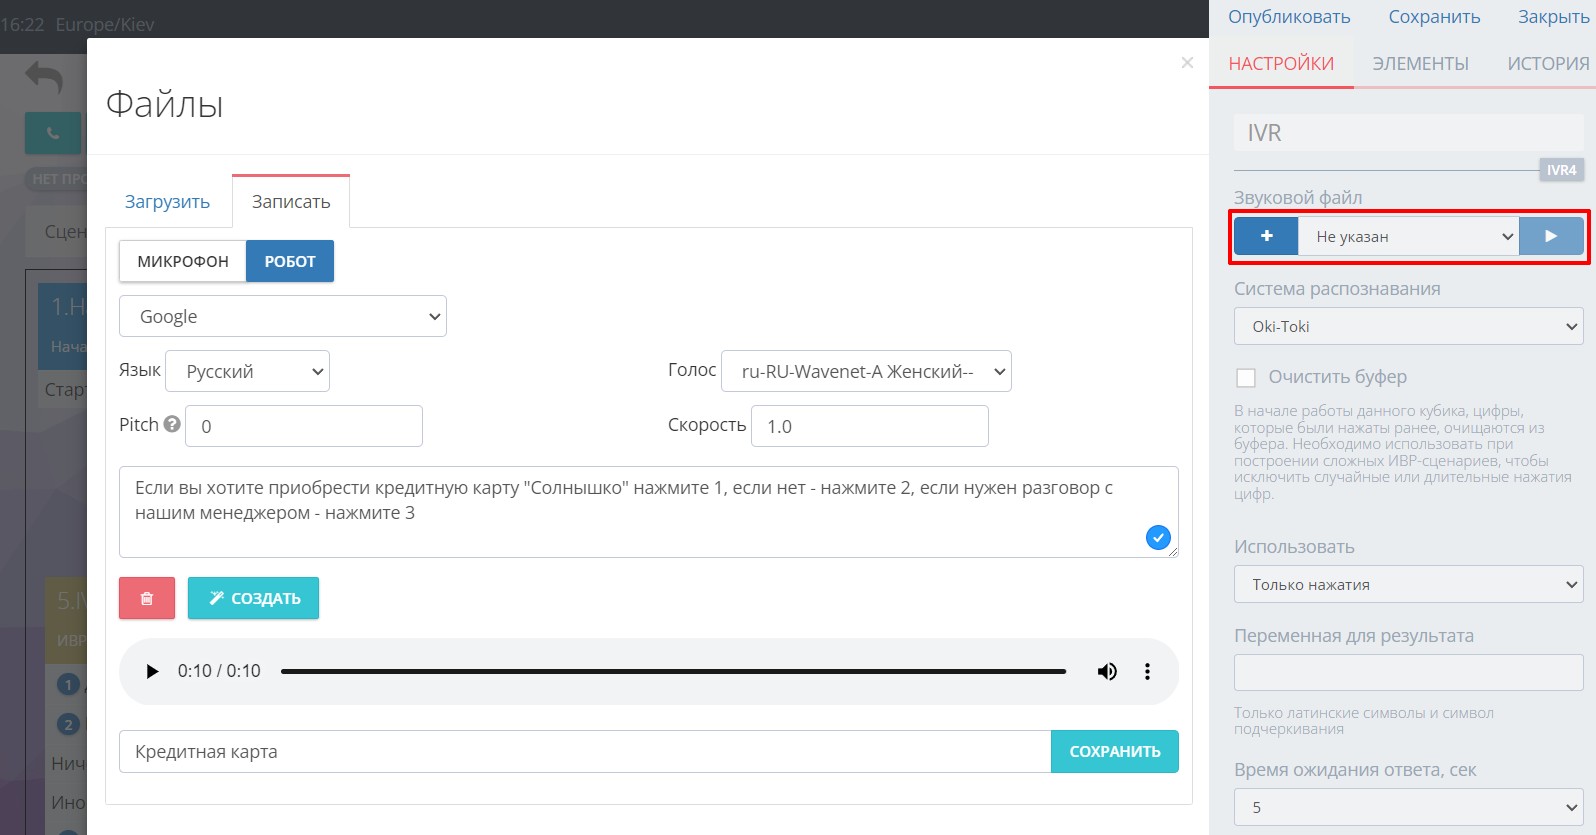Click the audio player progress bar
This screenshot has width=1596, height=835.
673,671
